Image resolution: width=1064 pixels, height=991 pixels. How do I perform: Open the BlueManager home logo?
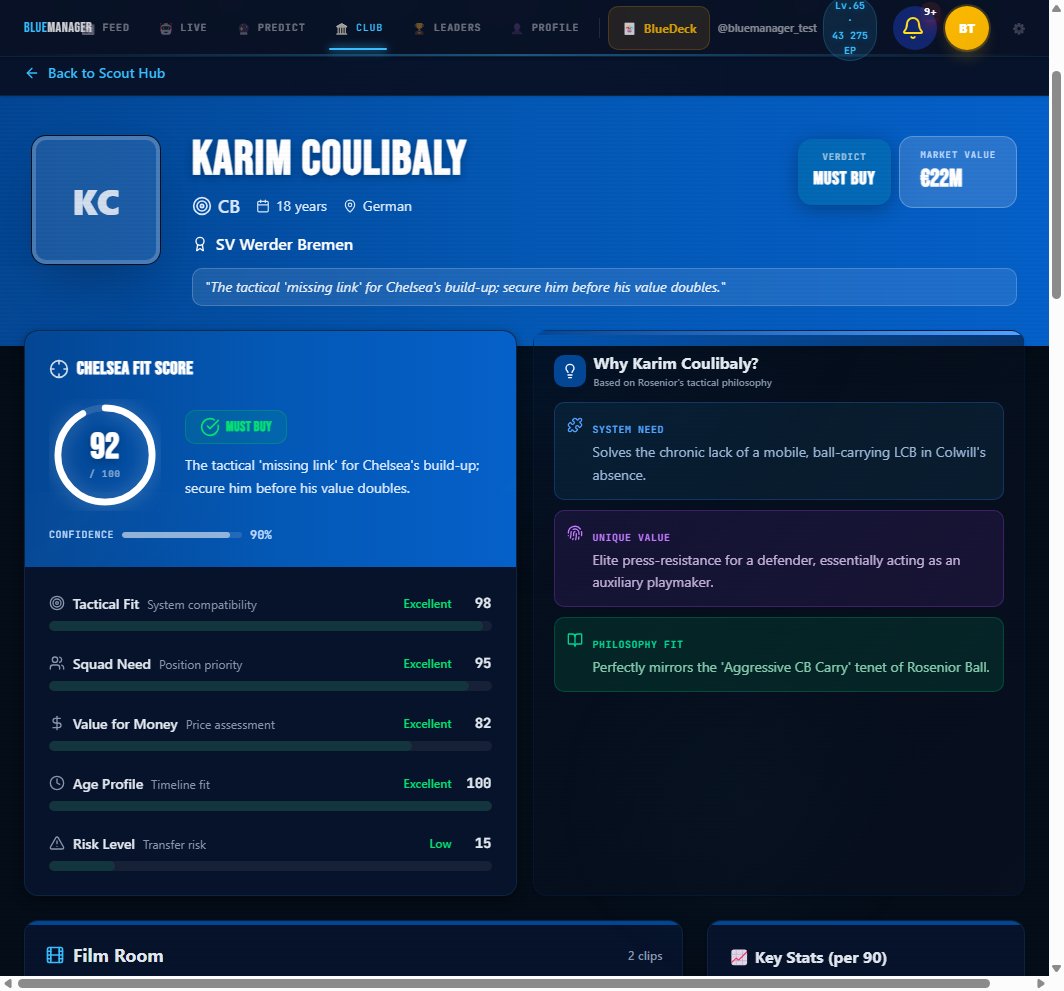pos(58,28)
